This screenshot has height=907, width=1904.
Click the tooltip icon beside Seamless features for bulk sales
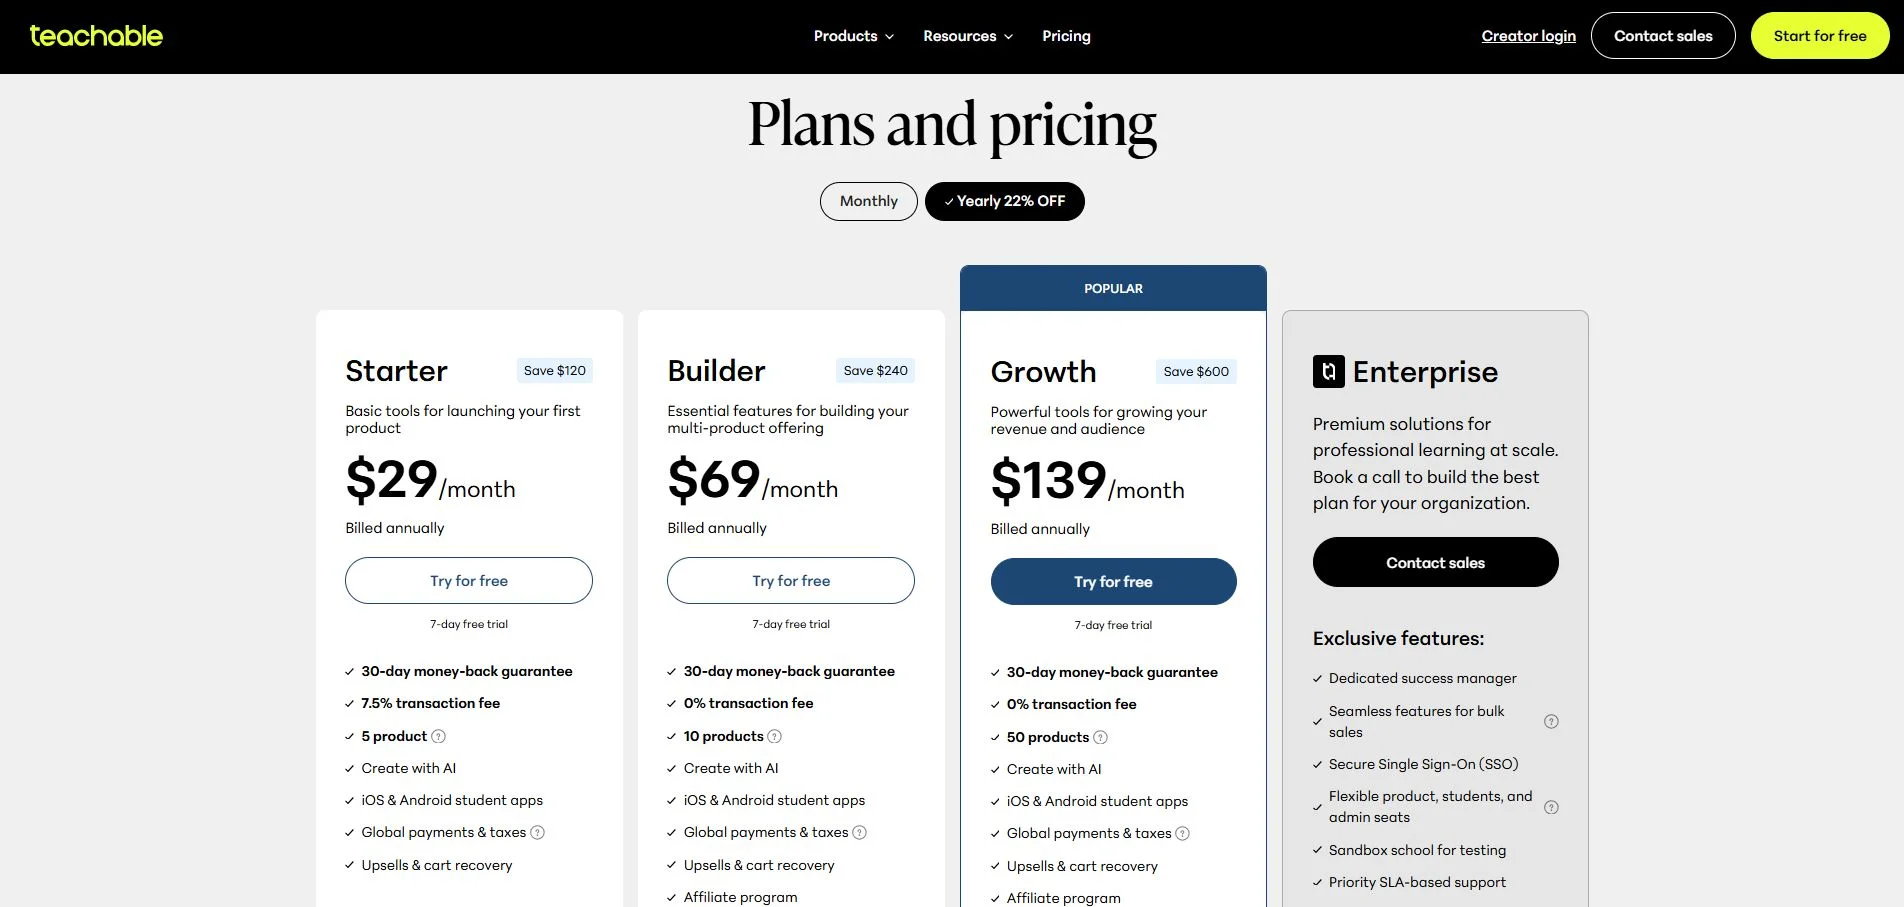tap(1551, 720)
